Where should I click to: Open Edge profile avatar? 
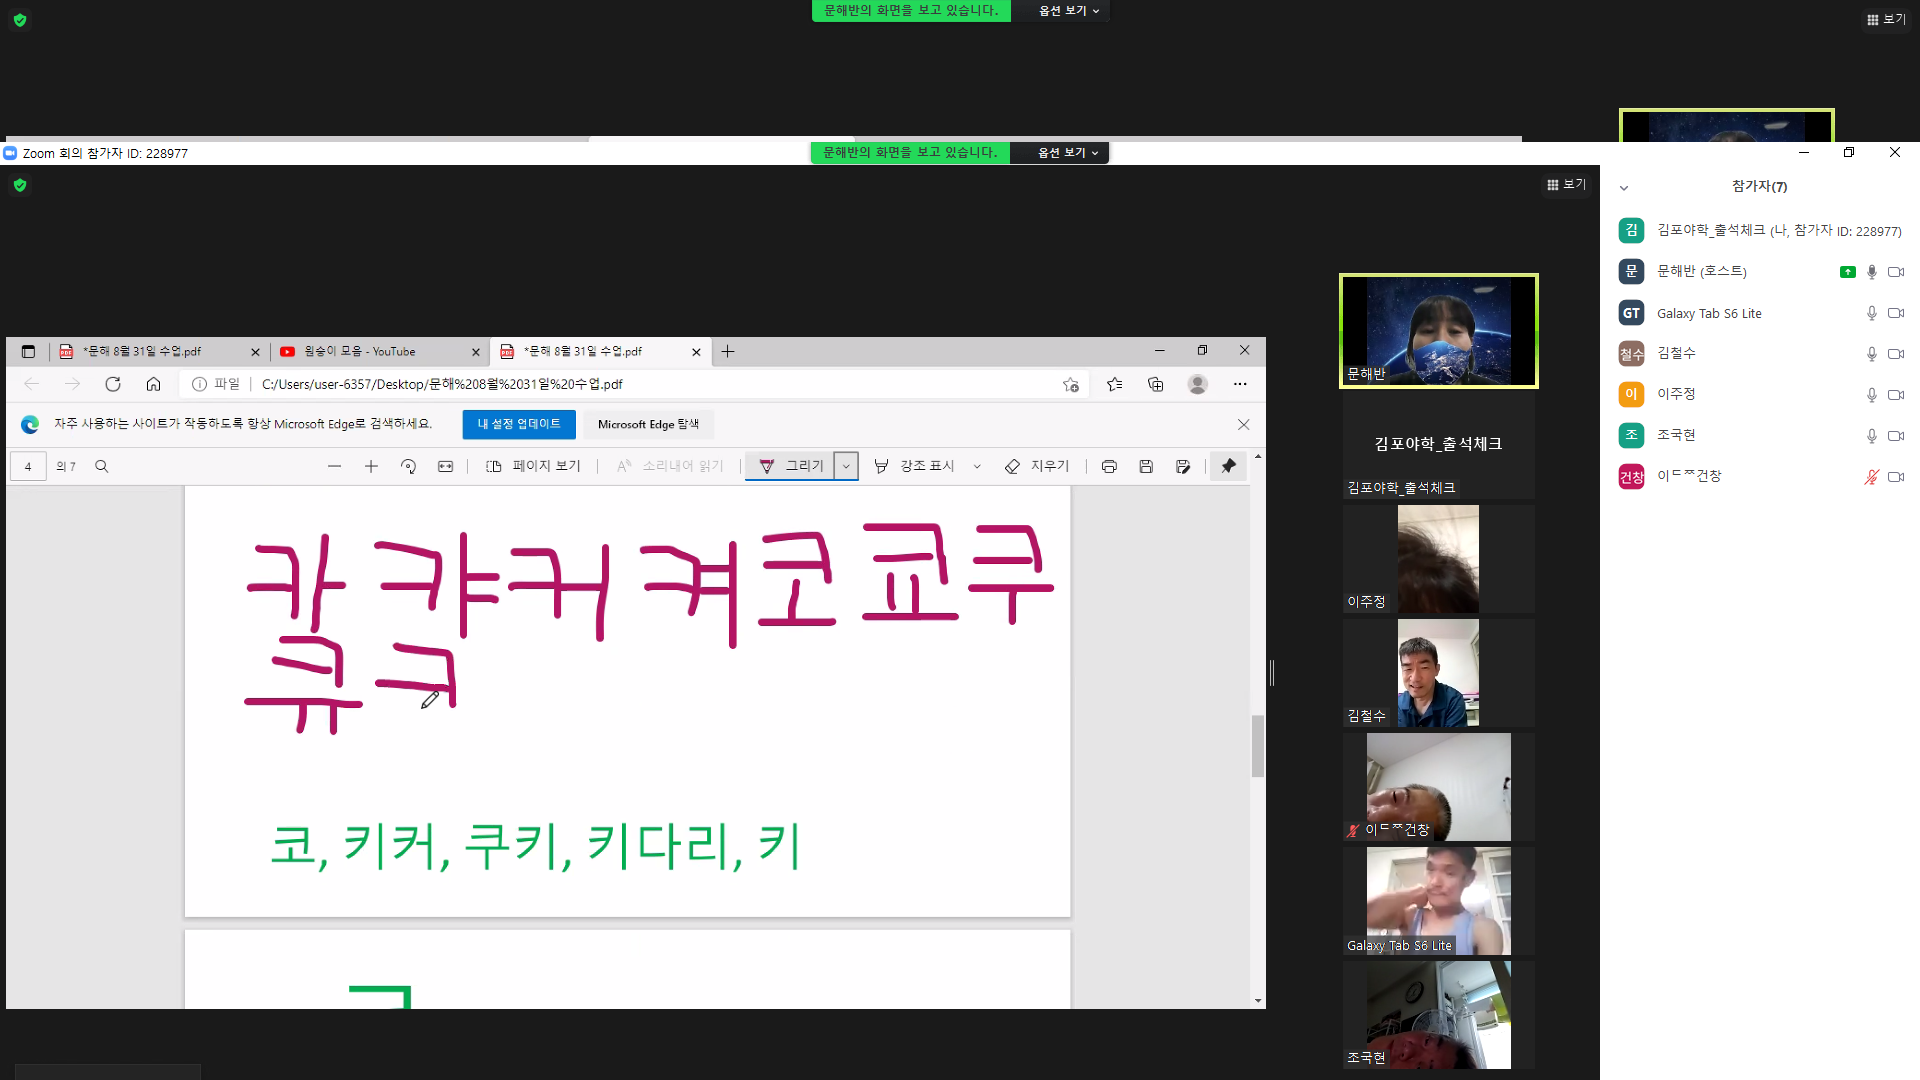pos(1197,384)
